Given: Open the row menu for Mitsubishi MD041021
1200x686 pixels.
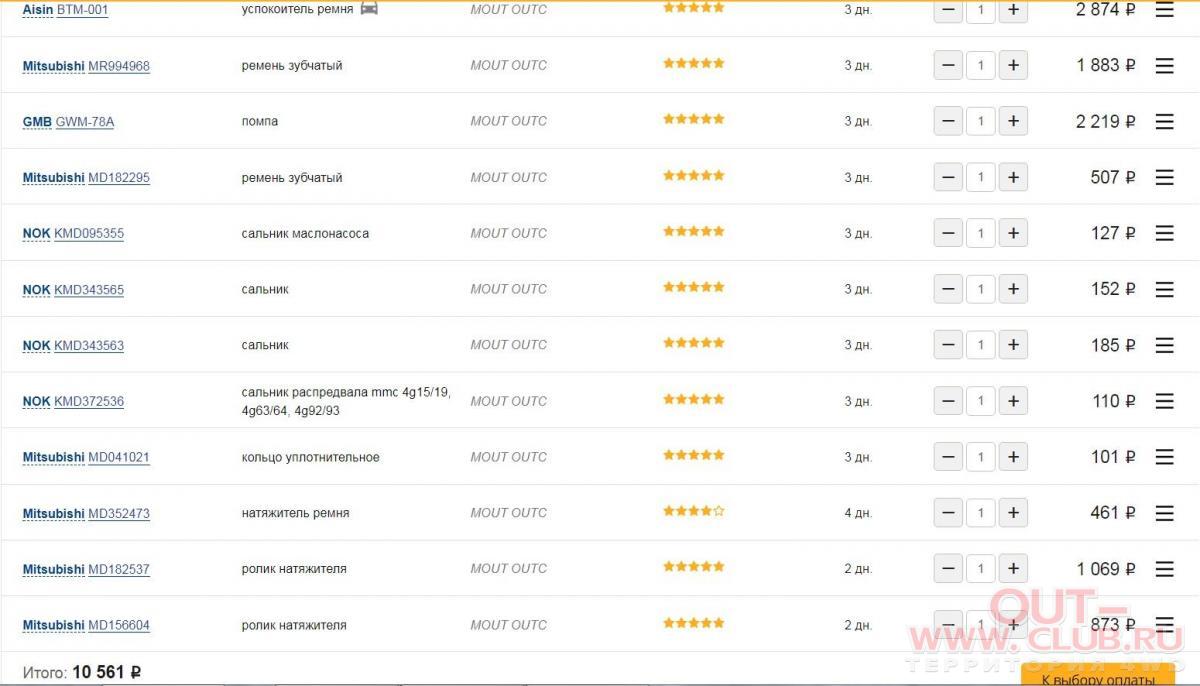Looking at the screenshot, I should (x=1164, y=457).
